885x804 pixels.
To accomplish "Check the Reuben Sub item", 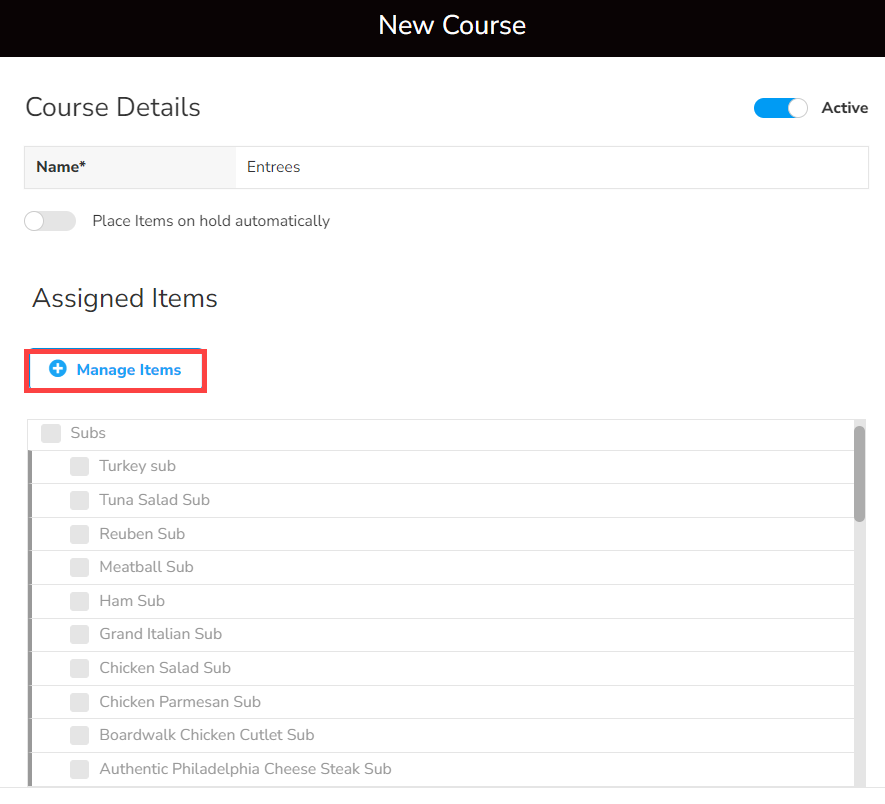I will (80, 534).
